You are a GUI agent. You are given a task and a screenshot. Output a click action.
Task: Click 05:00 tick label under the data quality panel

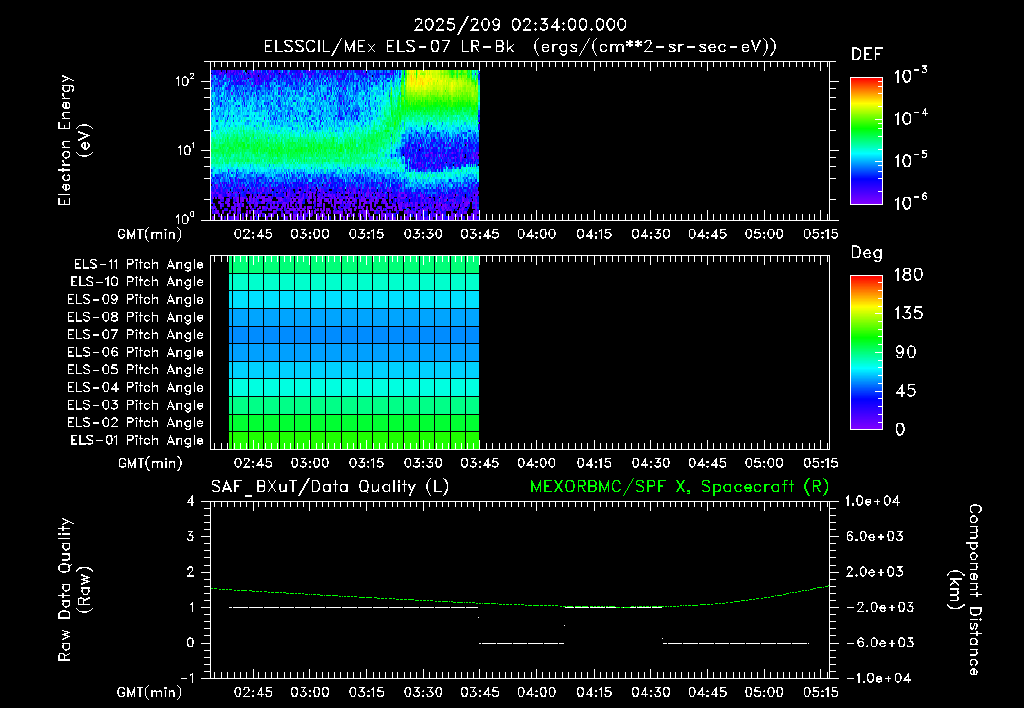(x=764, y=692)
